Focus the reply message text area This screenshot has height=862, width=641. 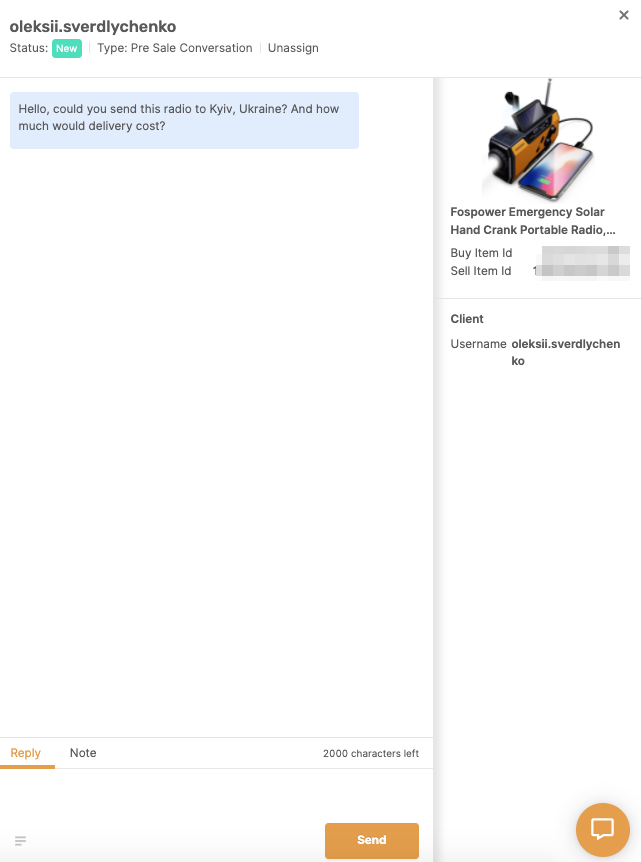pos(216,794)
